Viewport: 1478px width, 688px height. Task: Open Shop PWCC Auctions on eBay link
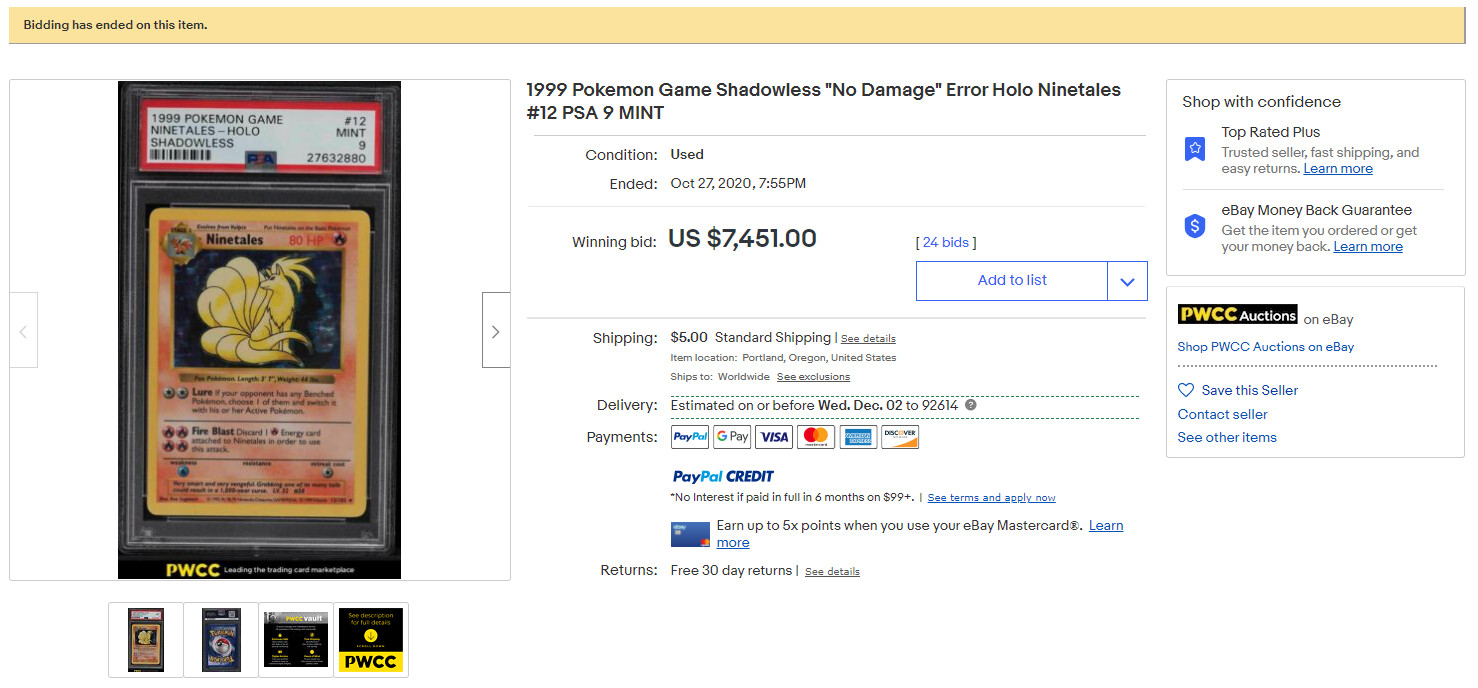pos(1265,347)
